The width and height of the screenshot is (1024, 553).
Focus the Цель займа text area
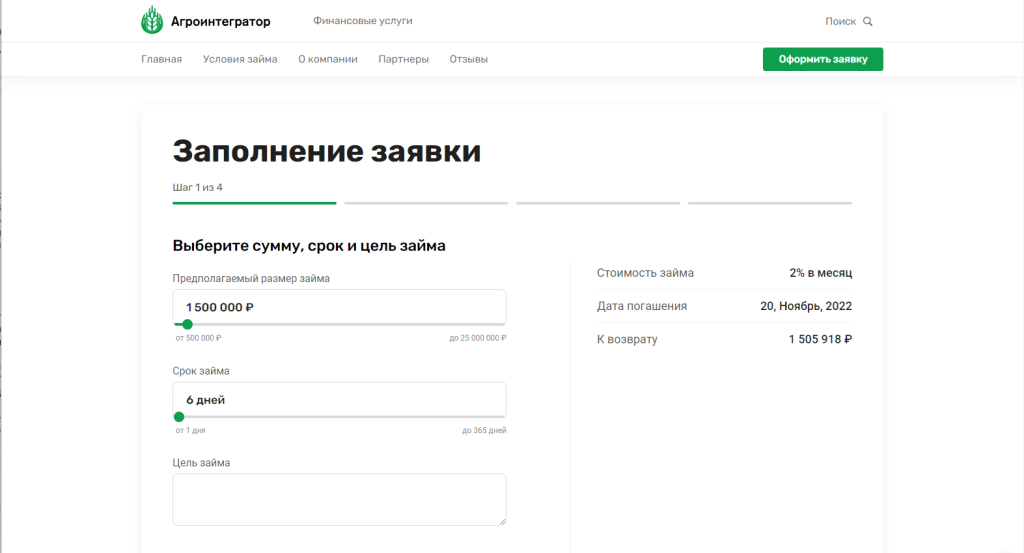(339, 499)
